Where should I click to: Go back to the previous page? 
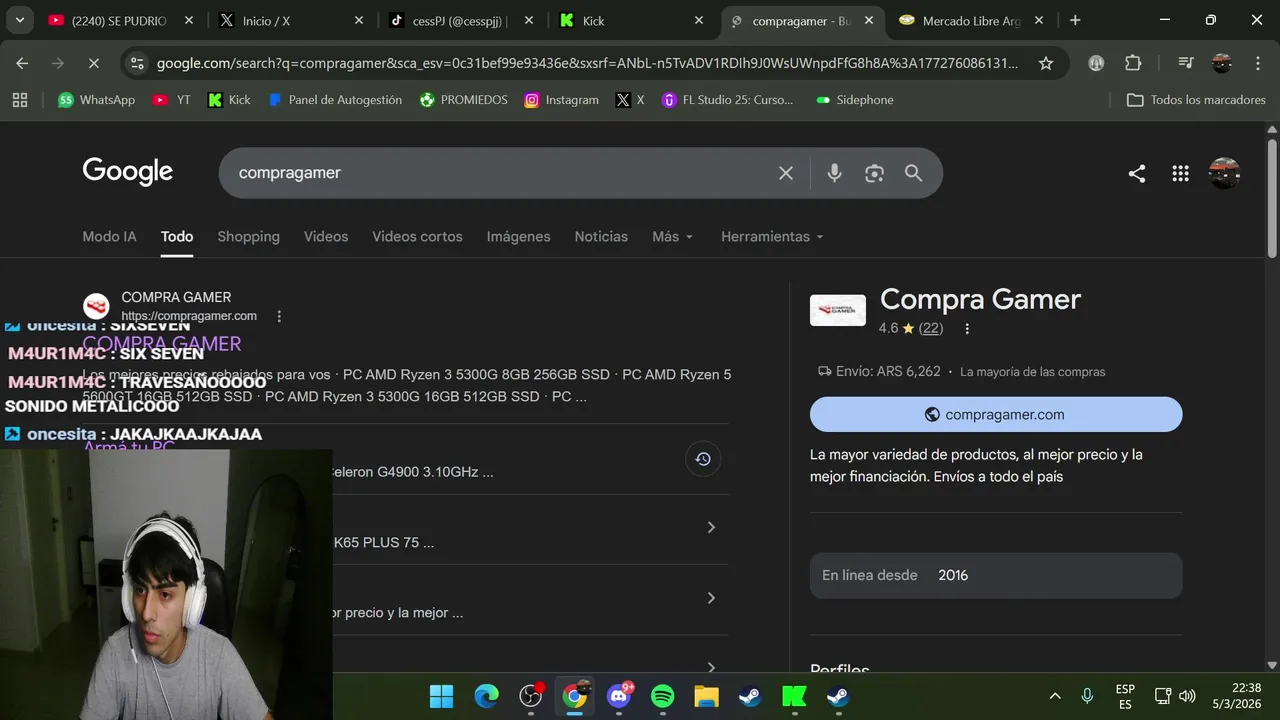(x=22, y=63)
